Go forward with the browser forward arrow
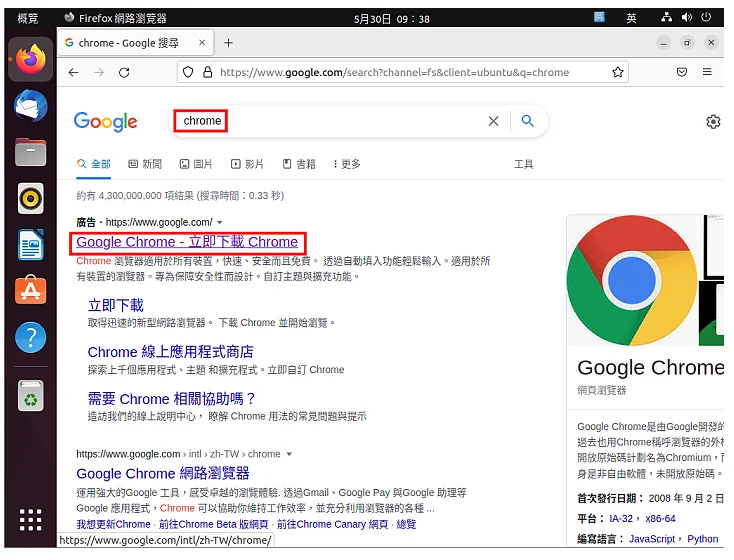The width and height of the screenshot is (734, 560). point(99,72)
